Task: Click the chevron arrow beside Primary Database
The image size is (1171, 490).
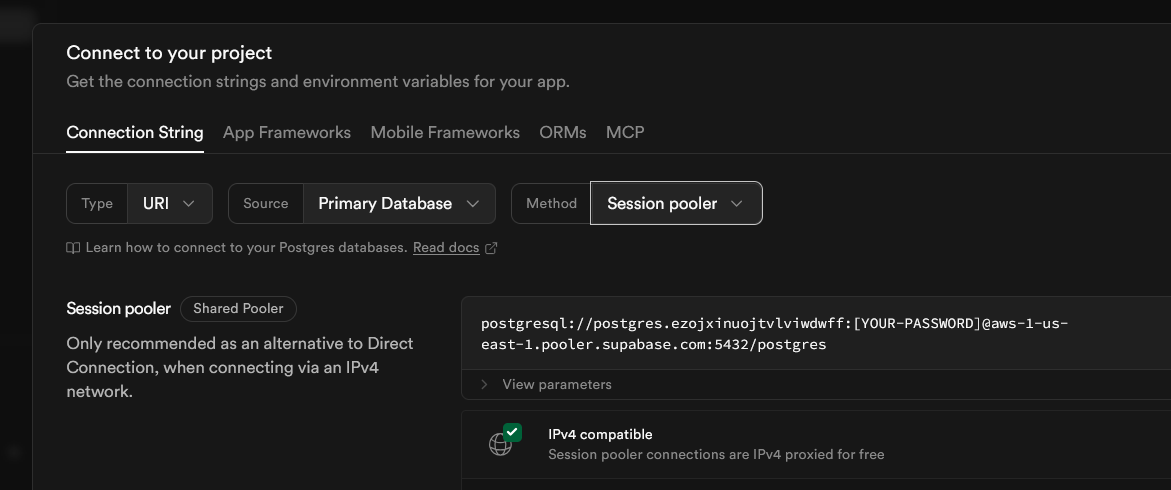Action: pyautogui.click(x=473, y=203)
